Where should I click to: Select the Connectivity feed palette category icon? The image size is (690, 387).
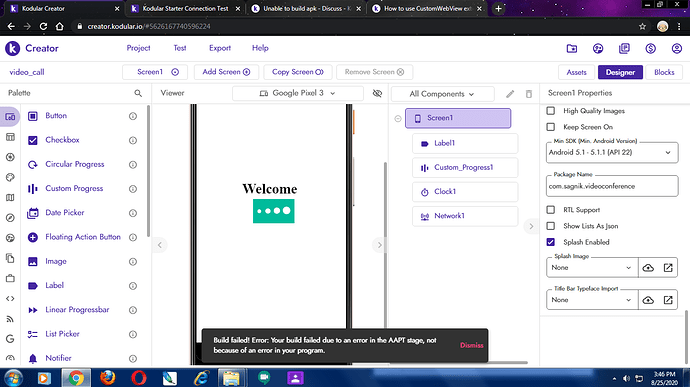10,319
